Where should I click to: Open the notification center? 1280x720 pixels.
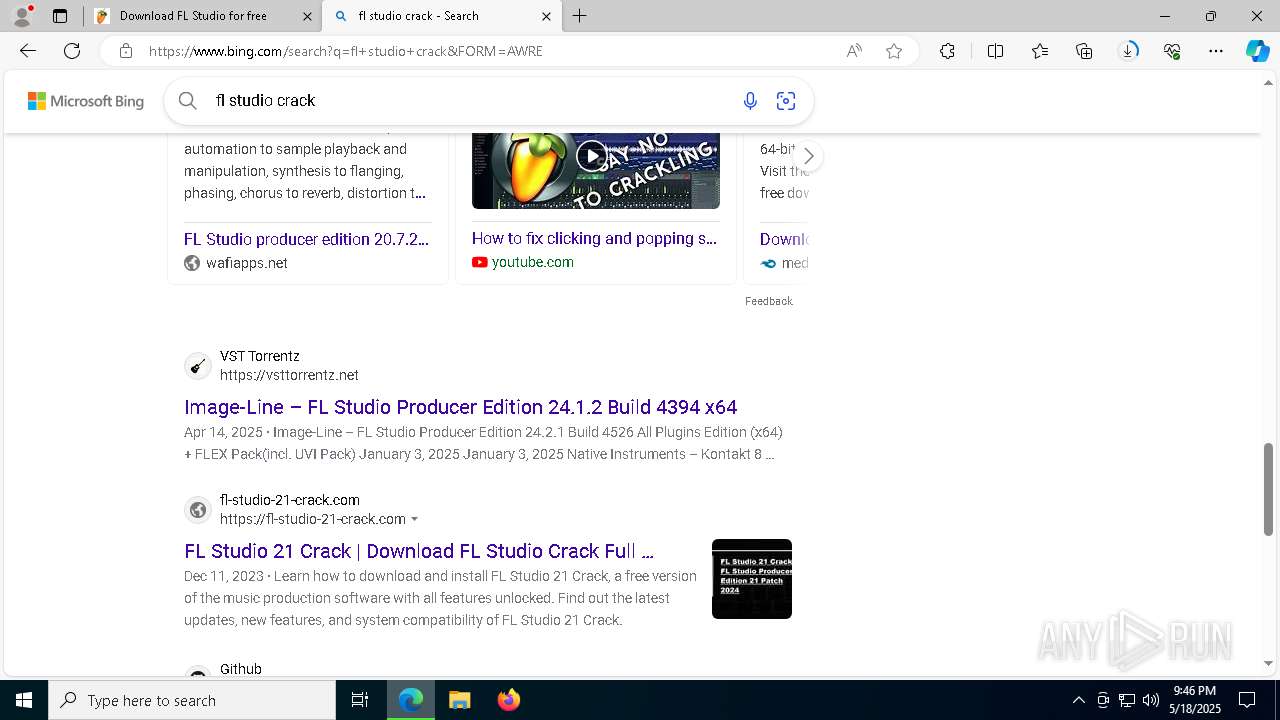coord(1247,700)
